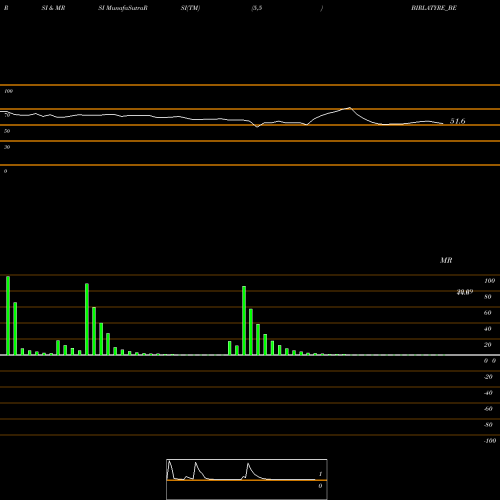Click the current RSI value 51.6
This screenshot has height=500, width=500.
click(x=457, y=121)
